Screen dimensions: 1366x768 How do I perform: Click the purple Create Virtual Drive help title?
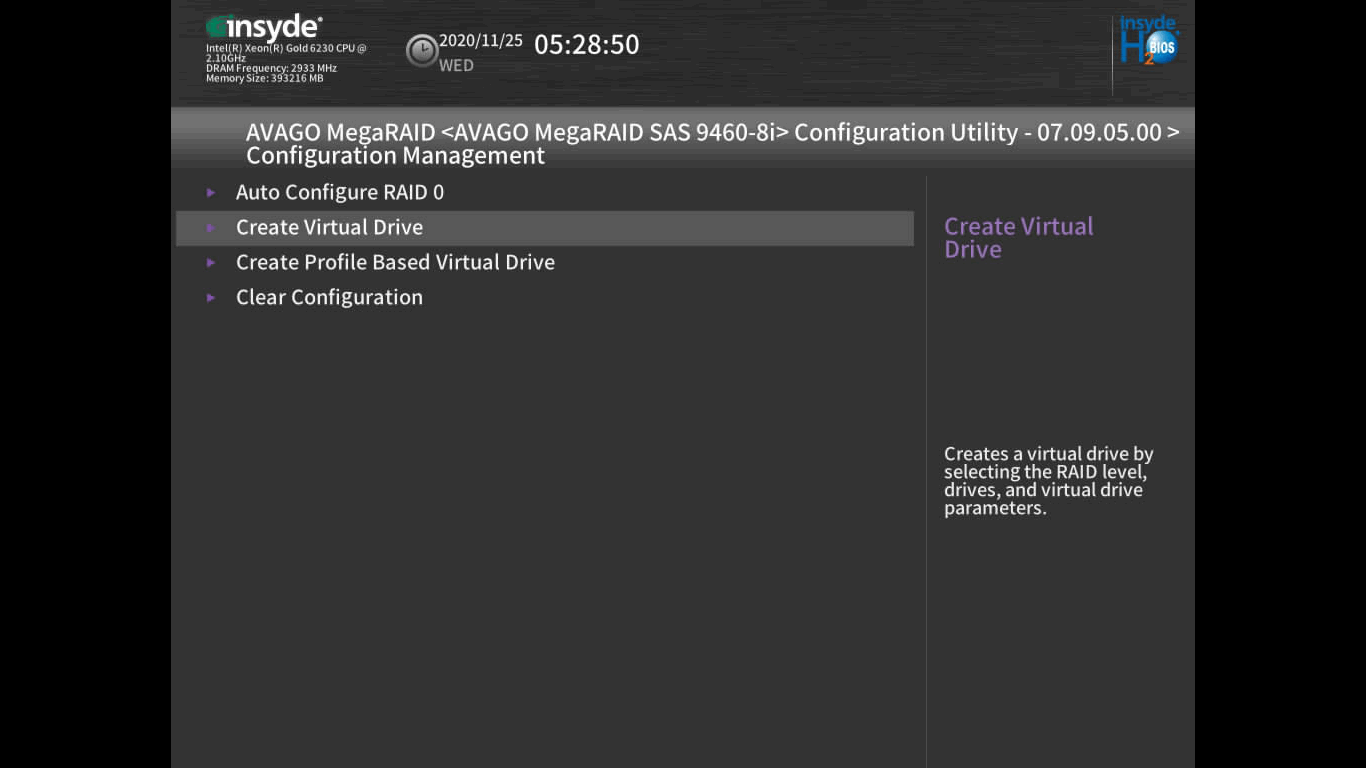click(1018, 238)
